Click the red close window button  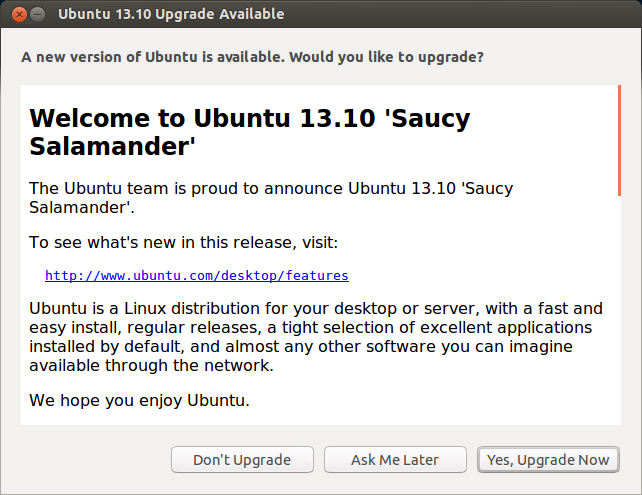pos(19,14)
